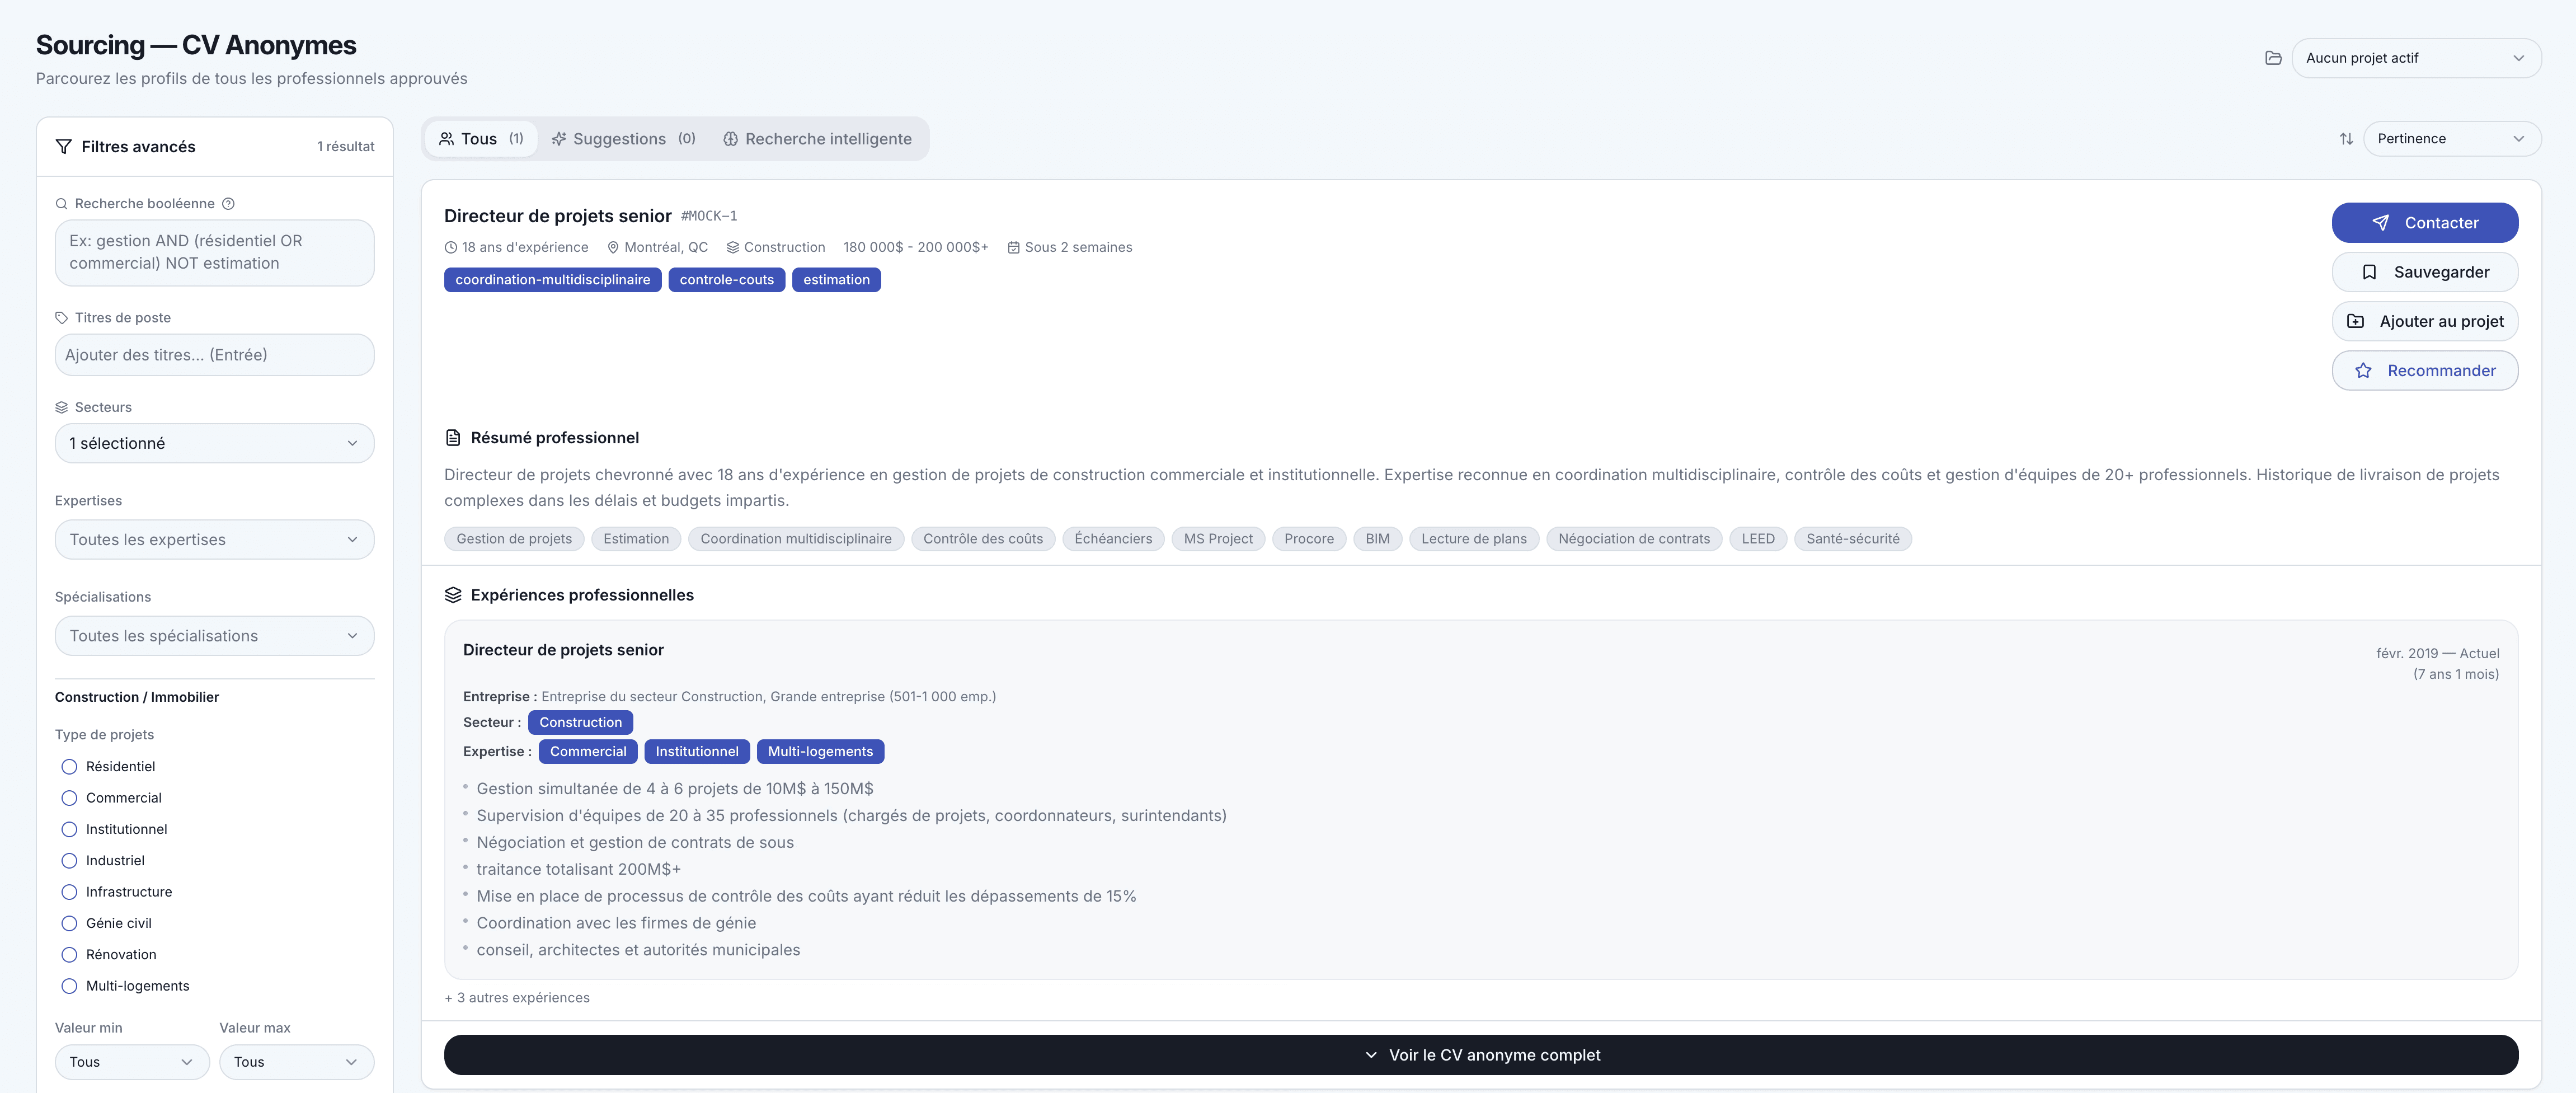2576x1093 pixels.
Task: Select the Génie civil project type
Action: pos(69,923)
